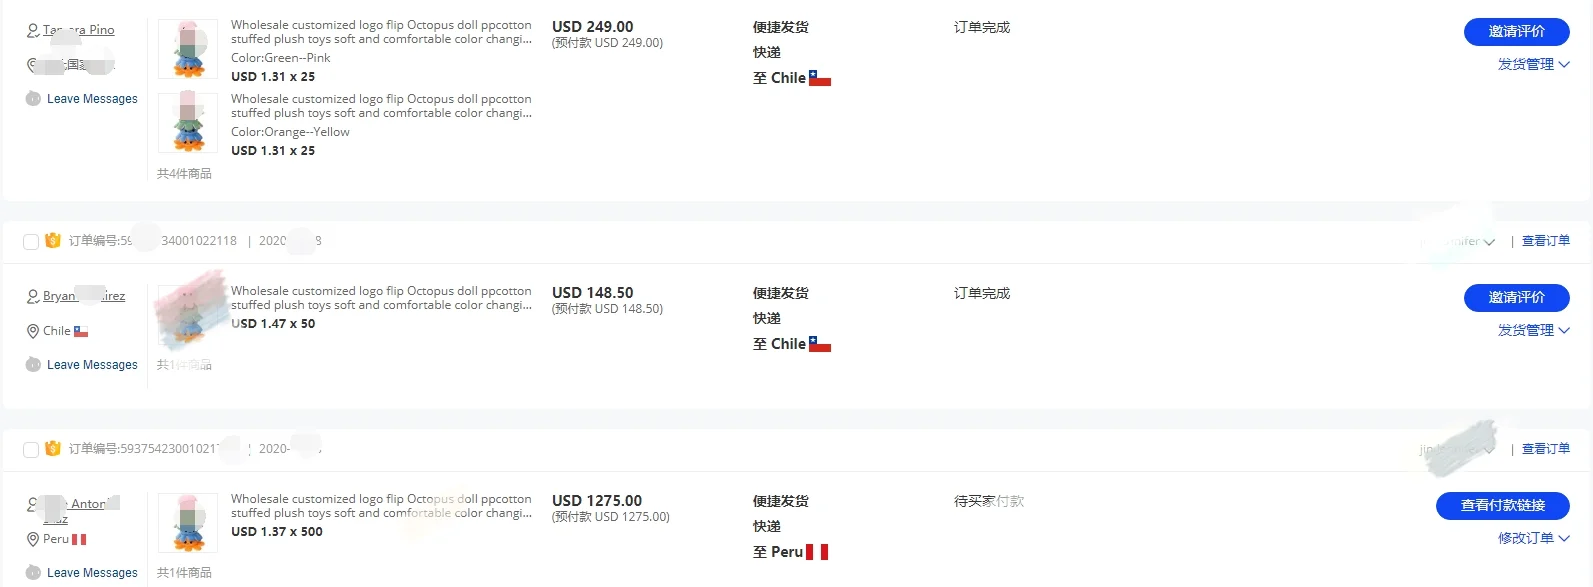Click the user profile icon beside Bryan's name
Image resolution: width=1593 pixels, height=587 pixels.
[x=33, y=296]
